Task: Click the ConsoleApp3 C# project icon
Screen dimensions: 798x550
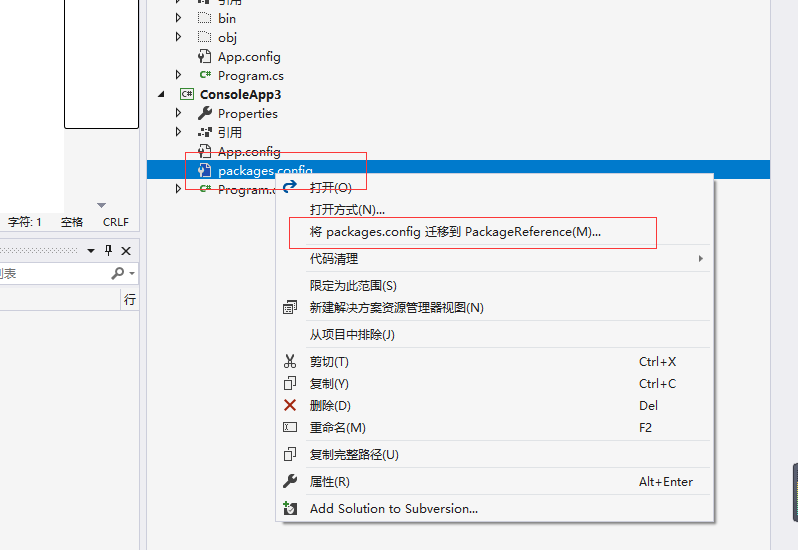Action: tap(187, 94)
